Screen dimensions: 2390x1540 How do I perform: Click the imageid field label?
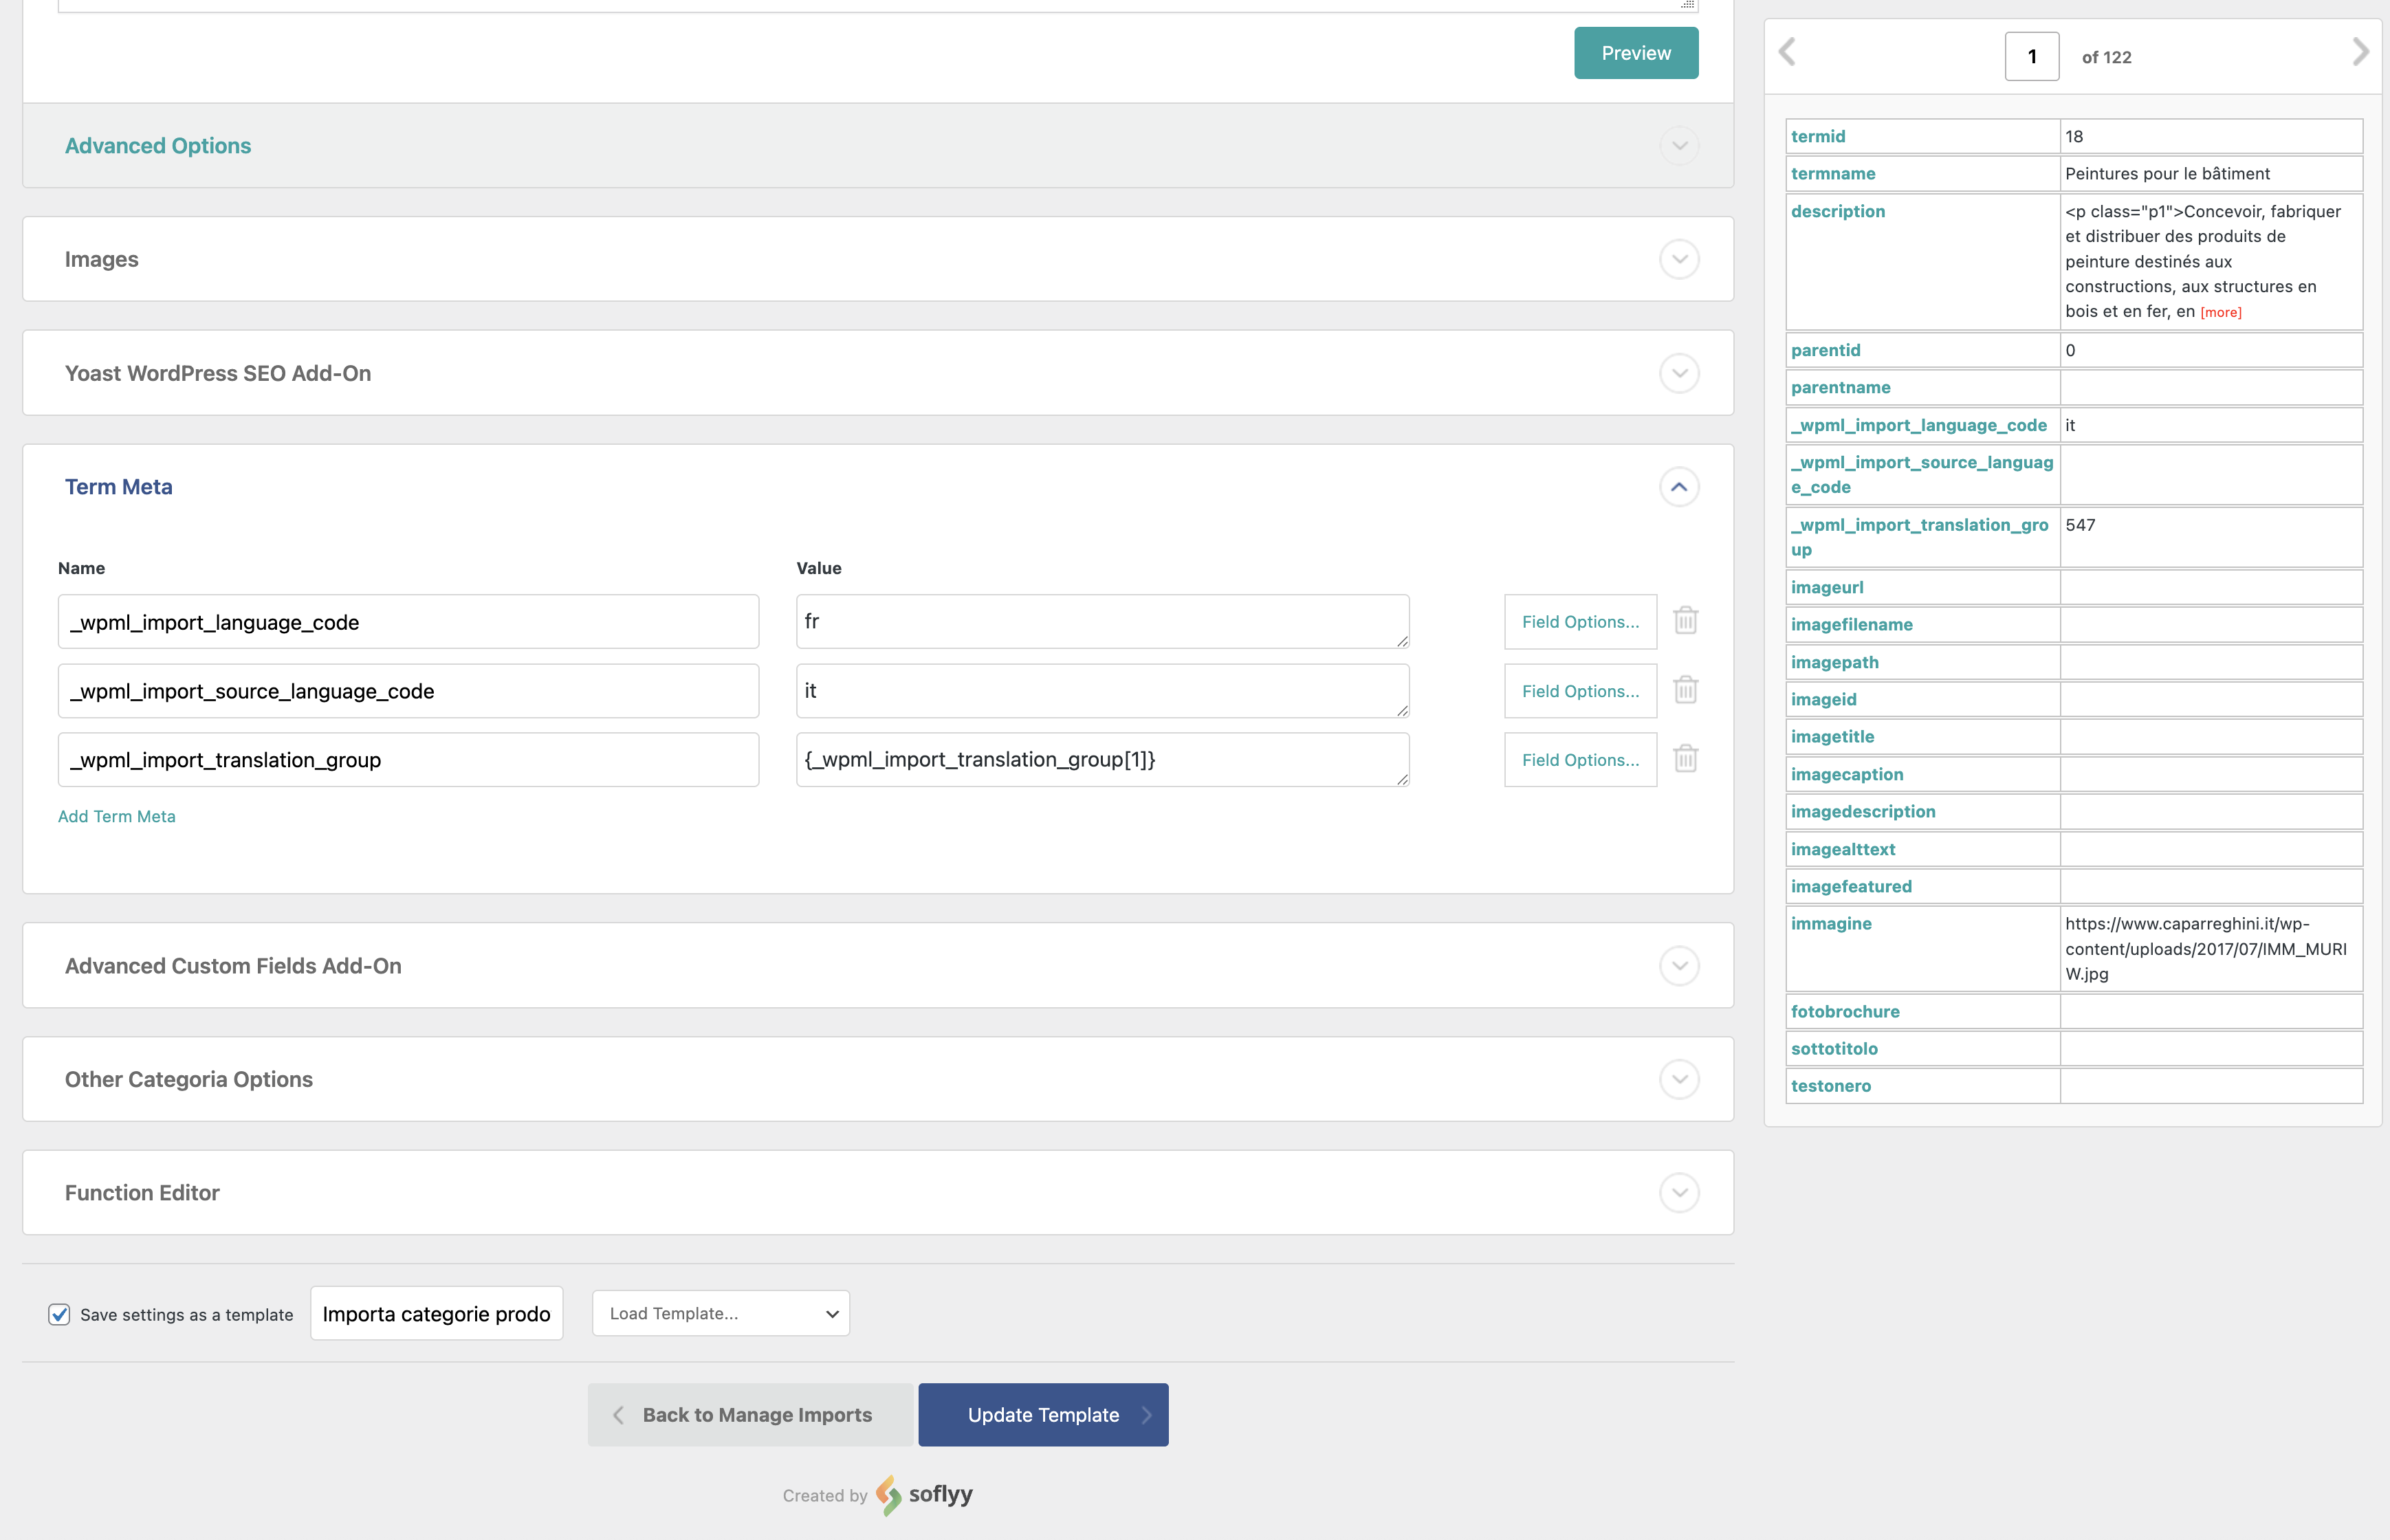pos(1823,699)
